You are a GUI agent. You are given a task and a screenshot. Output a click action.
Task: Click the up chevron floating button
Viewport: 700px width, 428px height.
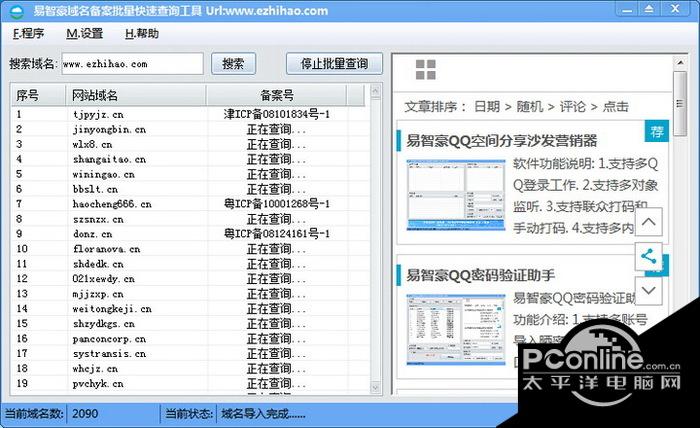(x=648, y=221)
